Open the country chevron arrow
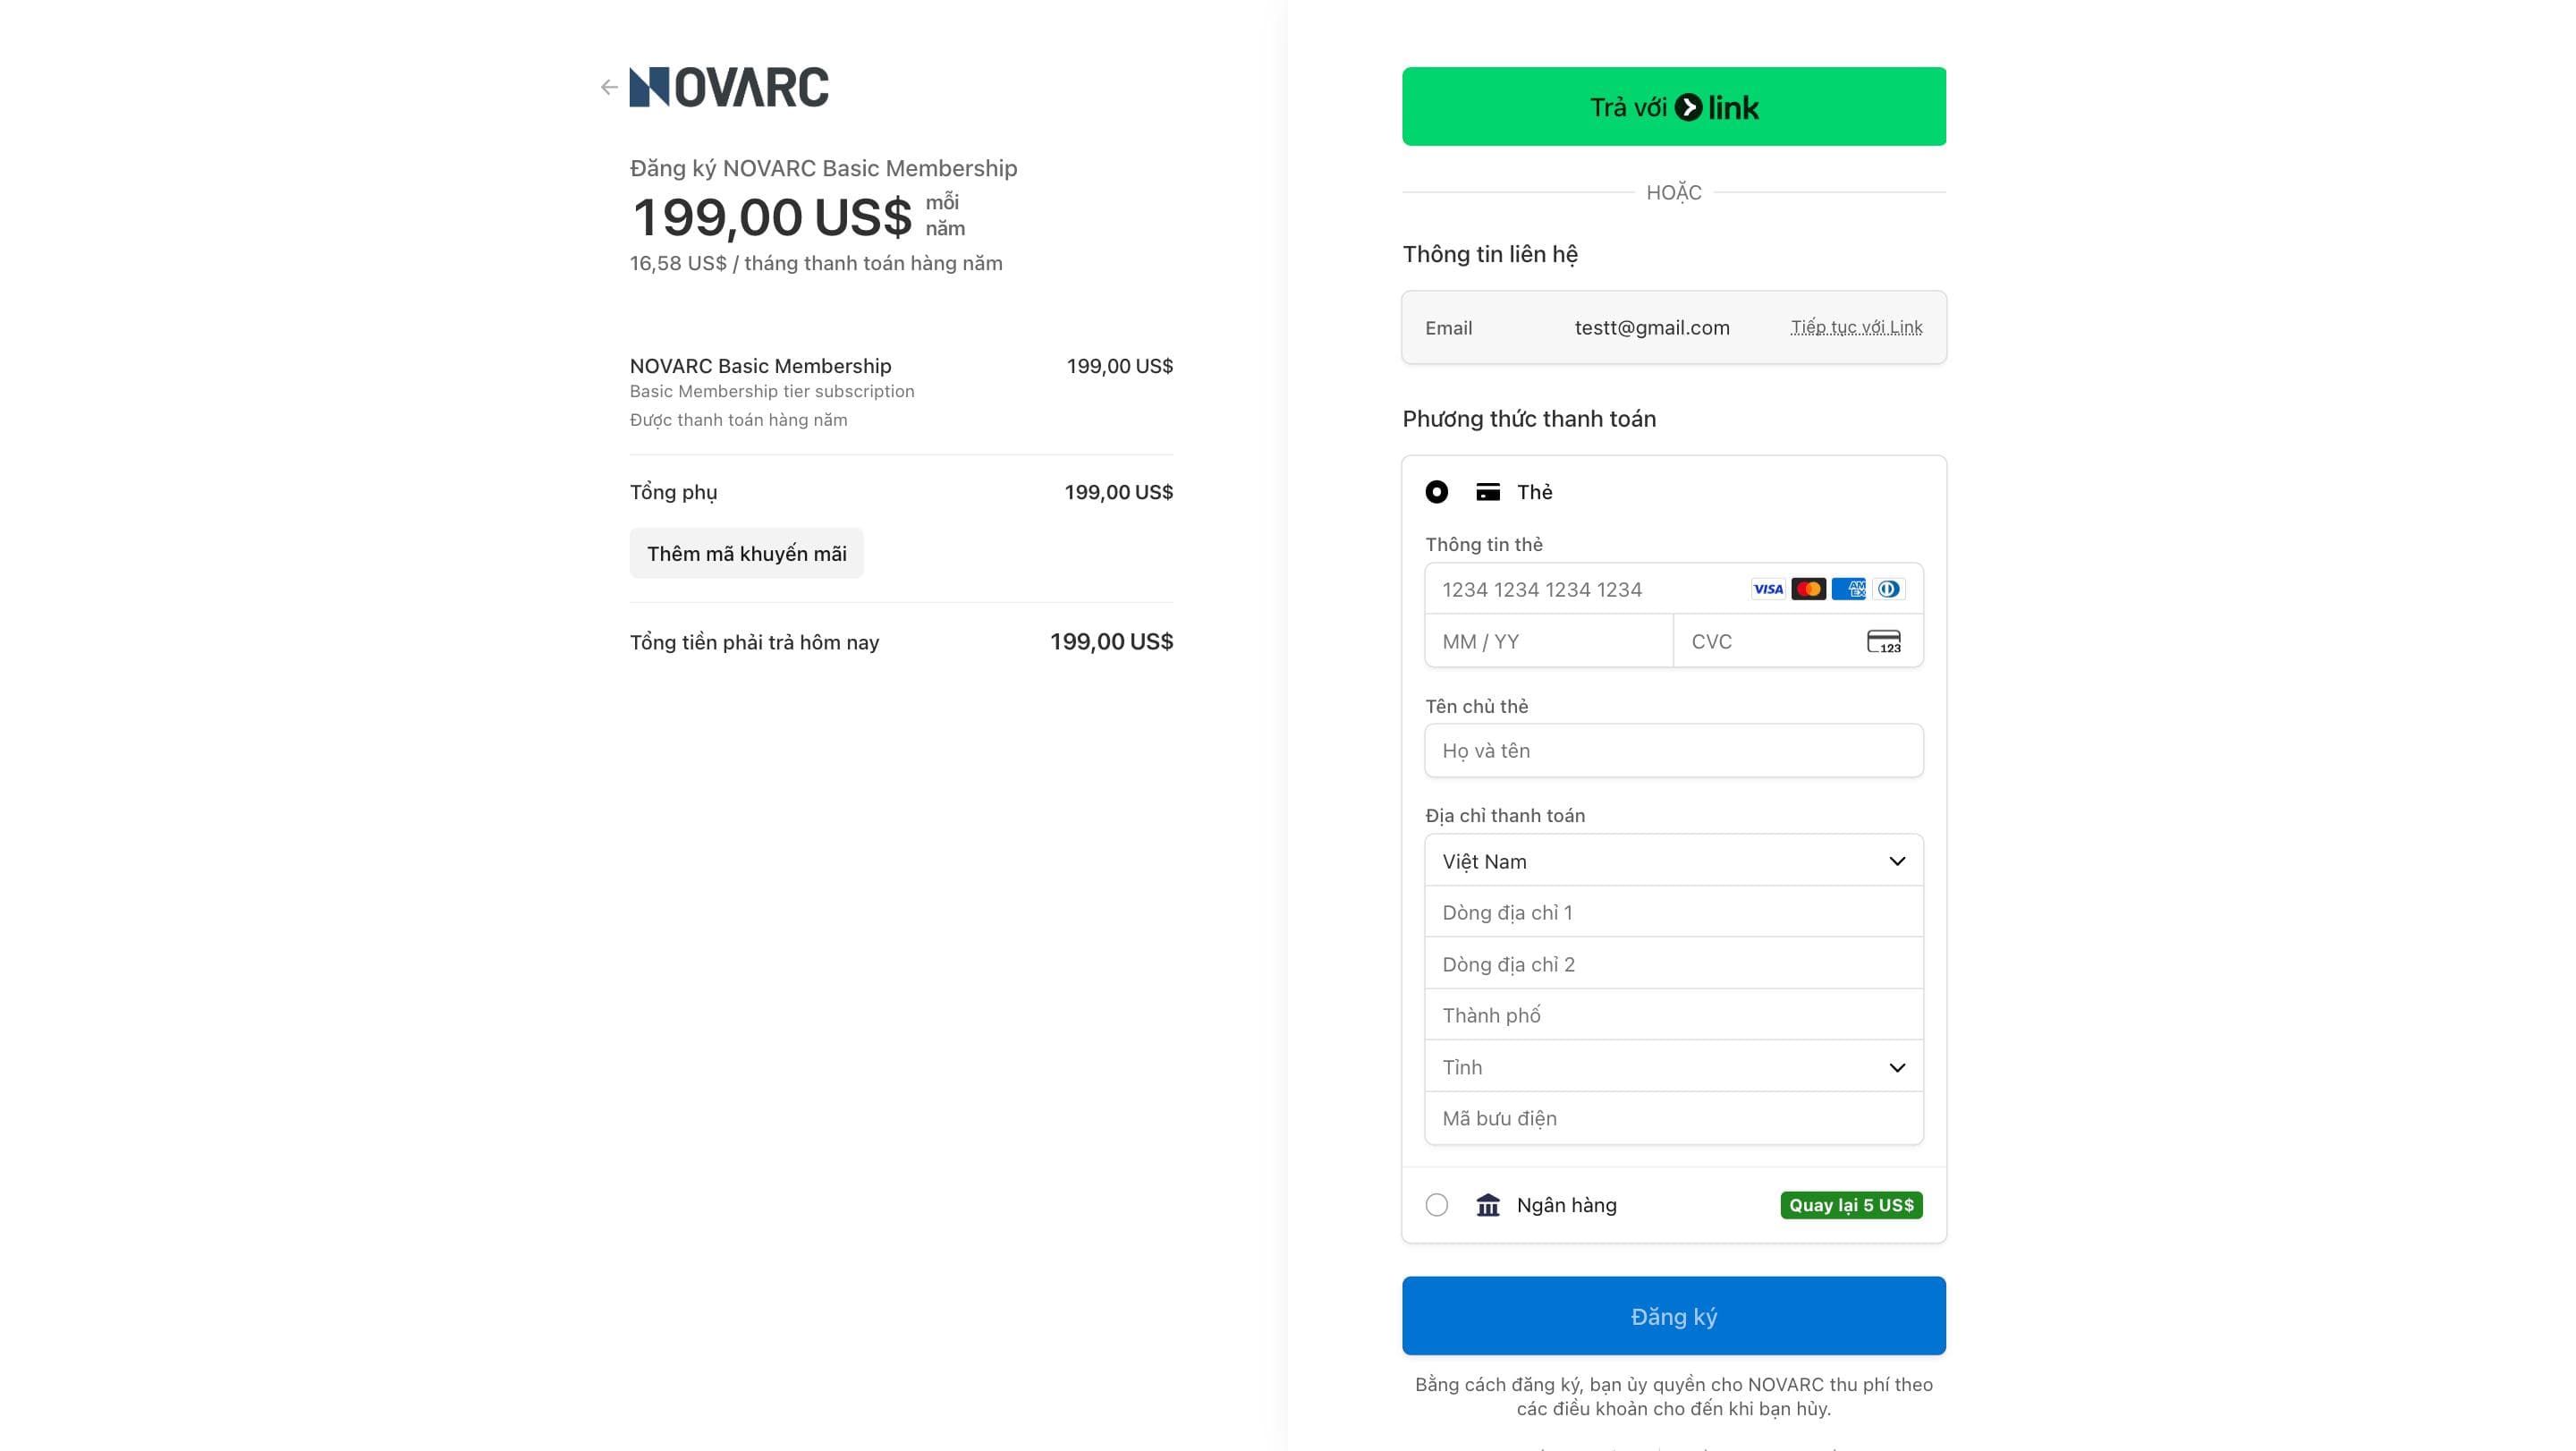This screenshot has width=2576, height=1451. point(1896,860)
